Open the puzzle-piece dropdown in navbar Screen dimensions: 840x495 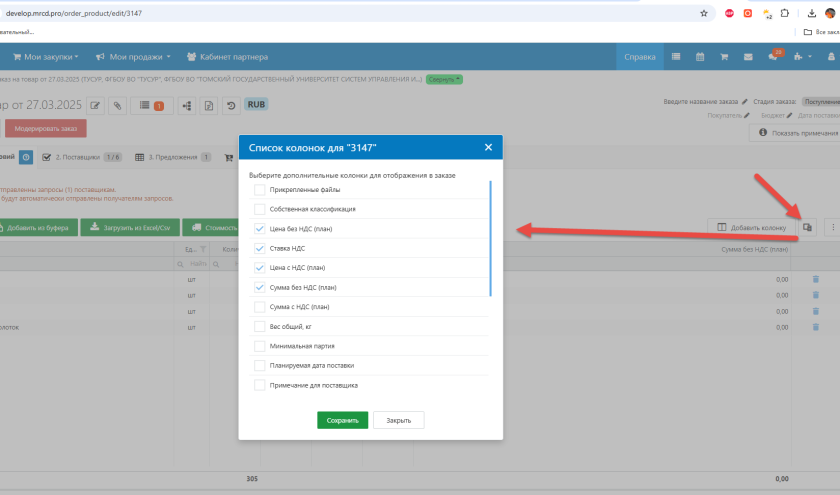click(x=802, y=57)
